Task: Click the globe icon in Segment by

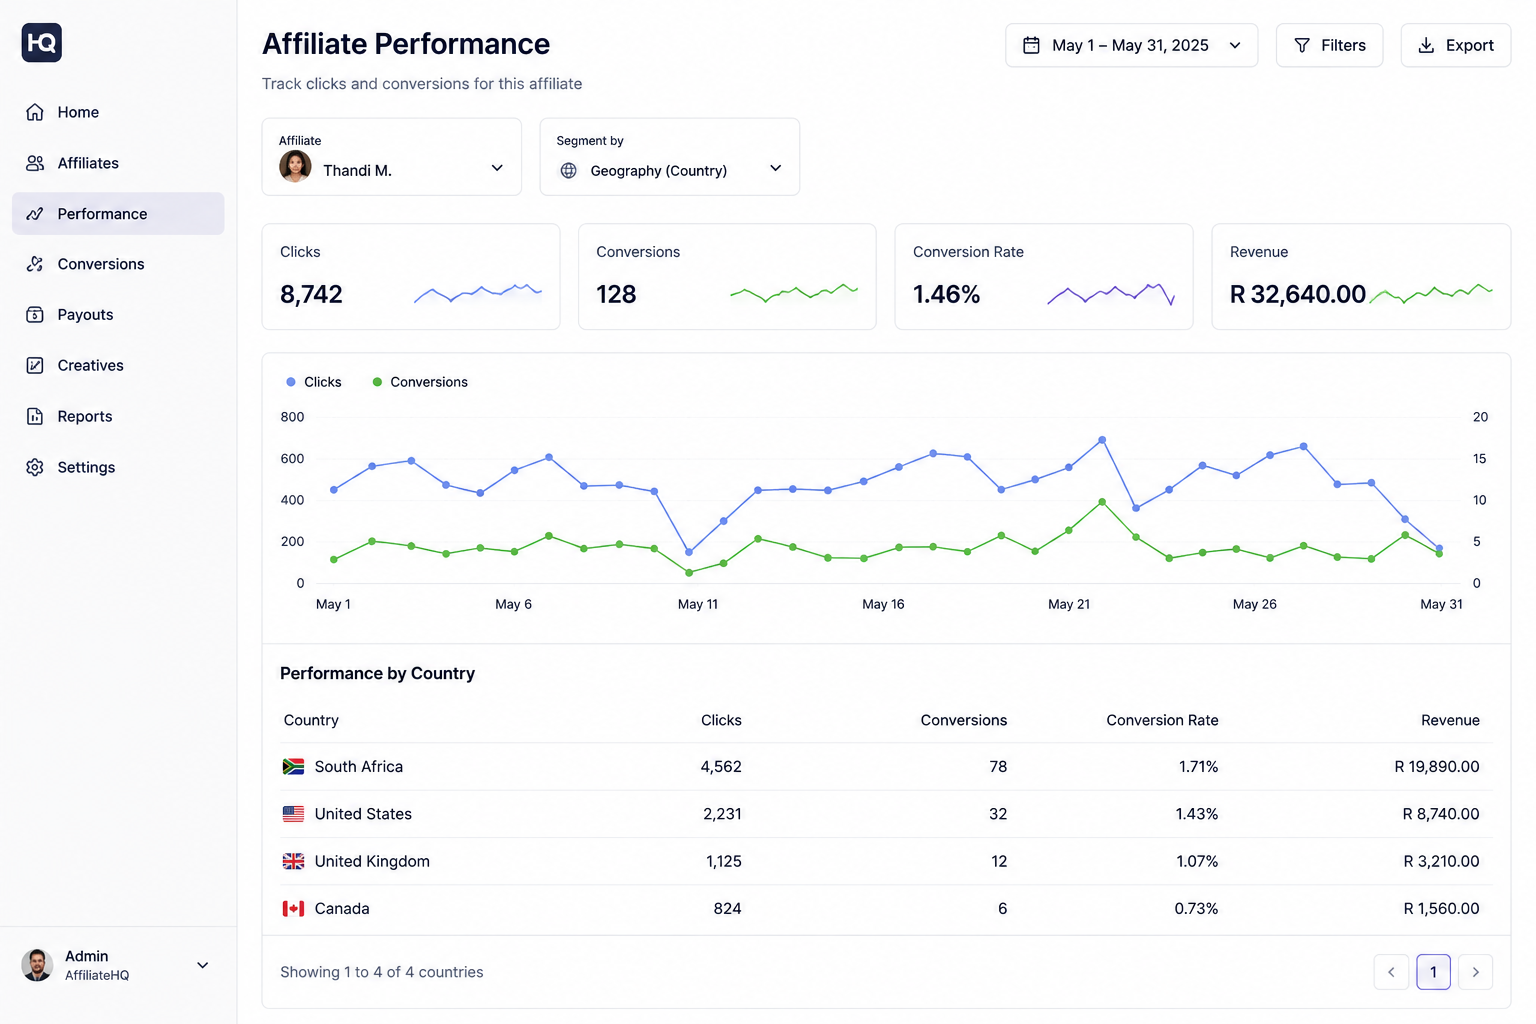Action: pyautogui.click(x=569, y=171)
